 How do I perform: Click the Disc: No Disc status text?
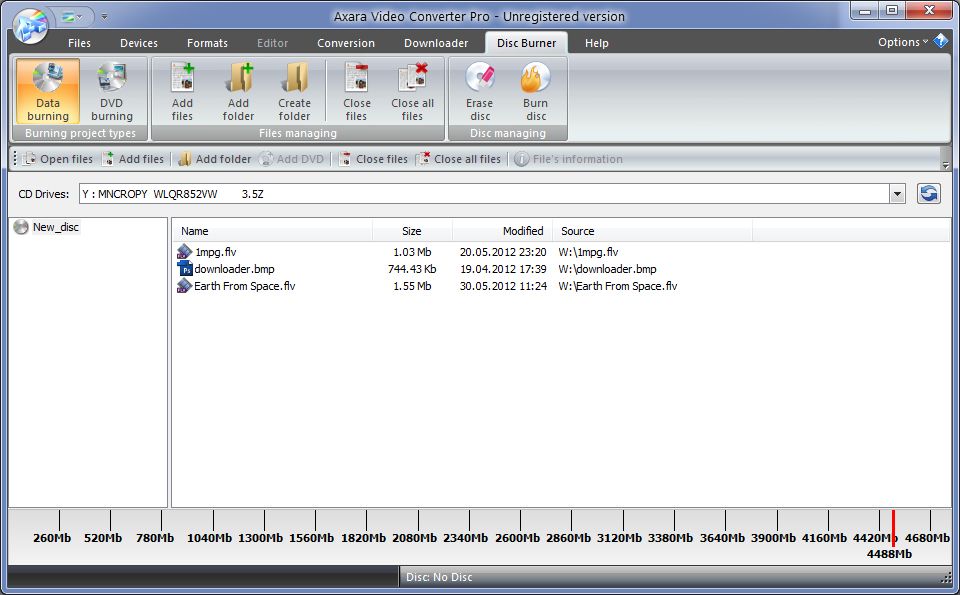pyautogui.click(x=439, y=577)
